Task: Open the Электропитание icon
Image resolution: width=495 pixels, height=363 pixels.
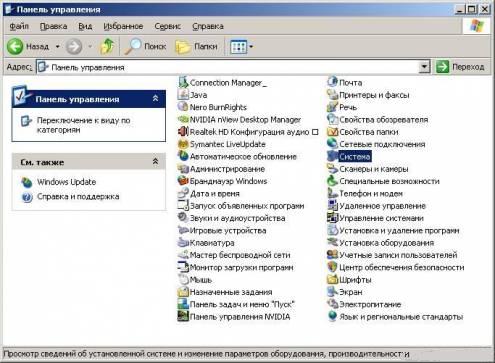Action: point(364,305)
